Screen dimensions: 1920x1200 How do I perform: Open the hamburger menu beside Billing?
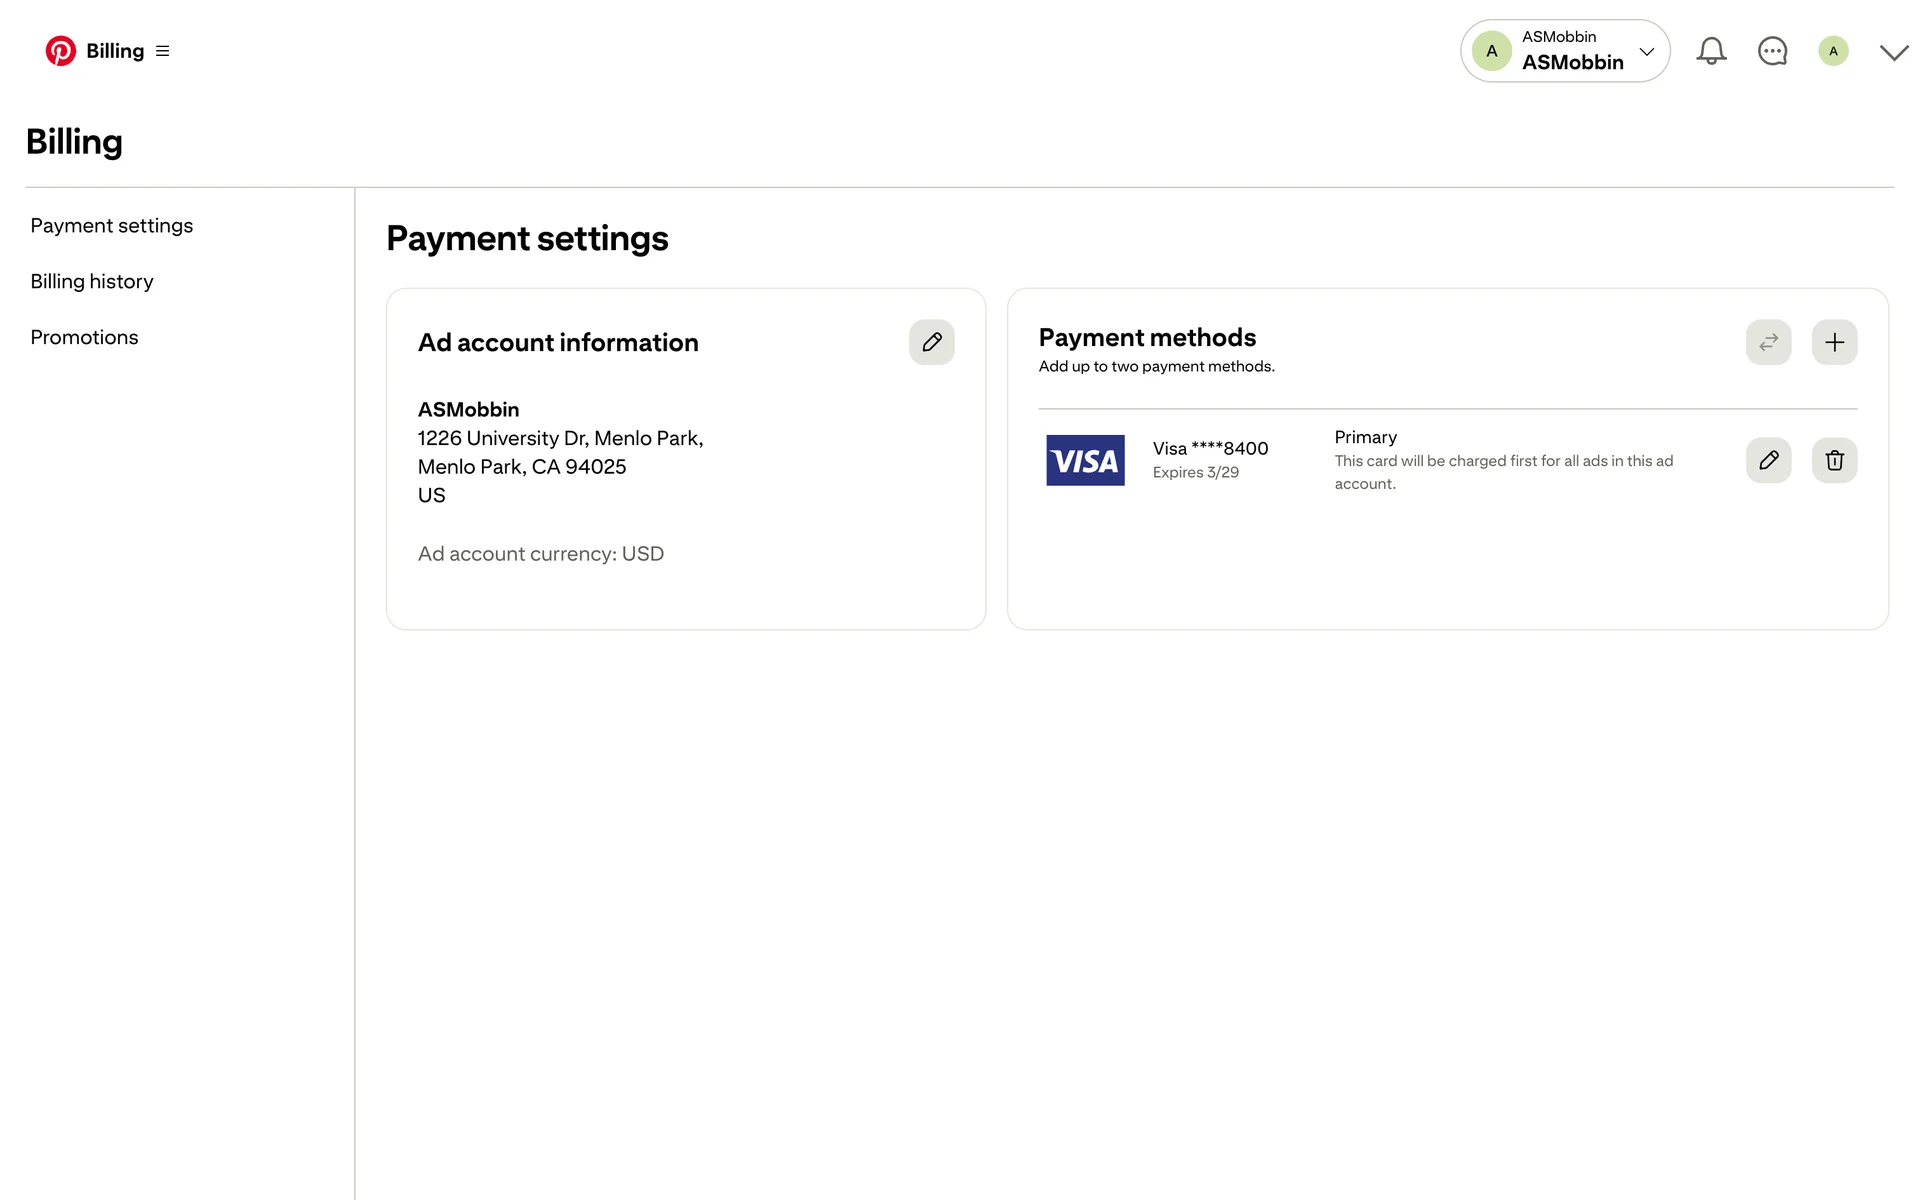click(163, 51)
